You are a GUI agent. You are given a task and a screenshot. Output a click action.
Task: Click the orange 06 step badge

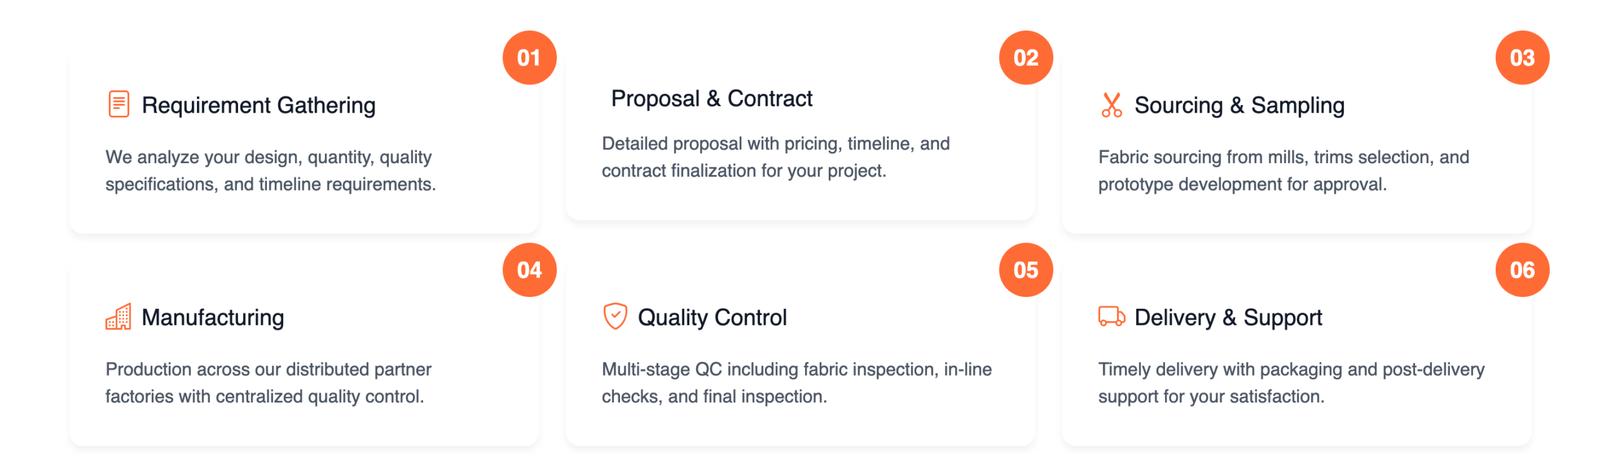click(1522, 270)
